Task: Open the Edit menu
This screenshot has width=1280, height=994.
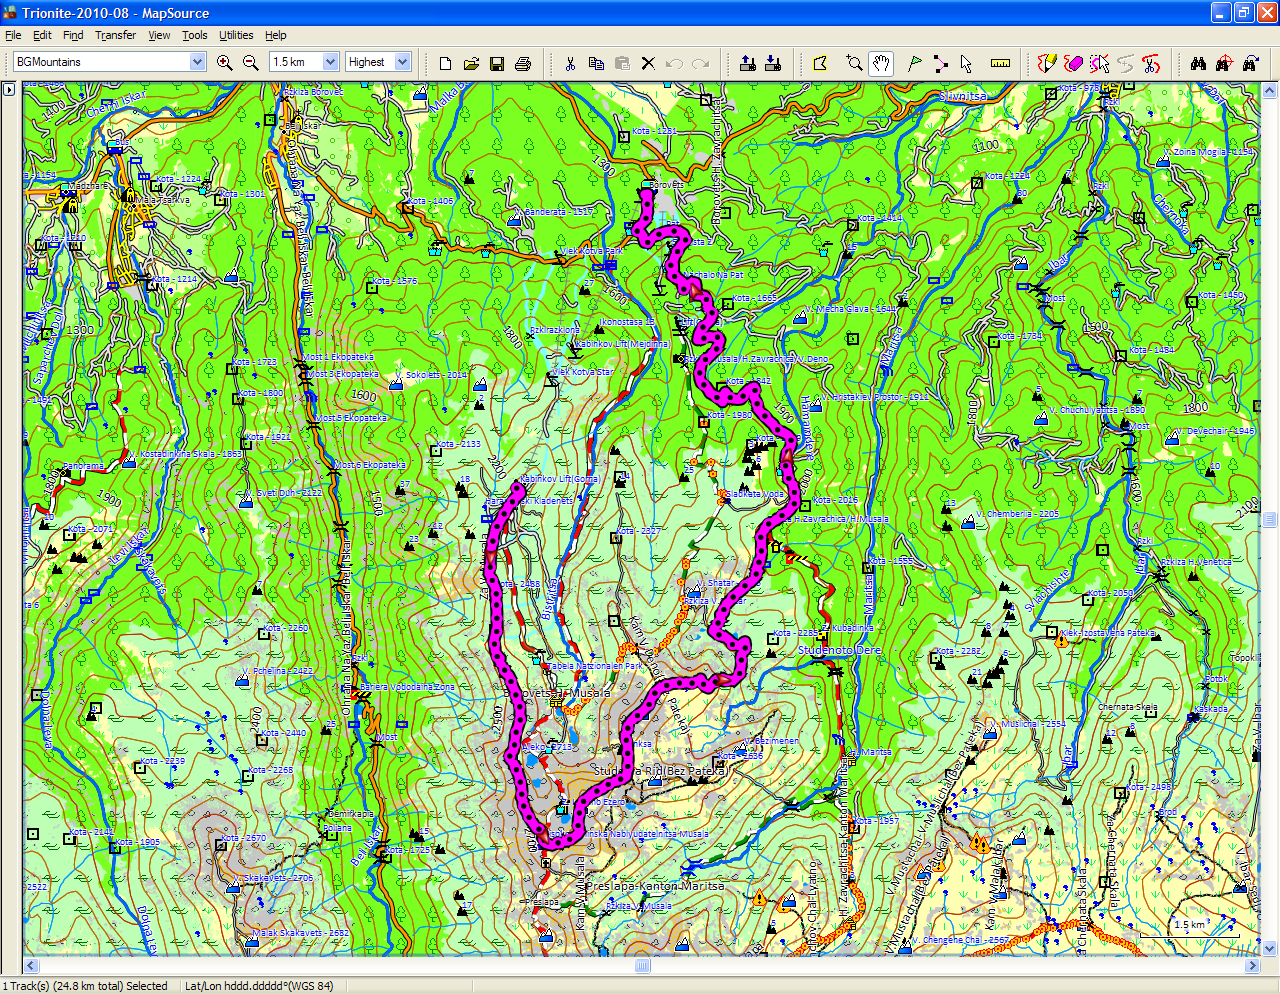Action: [x=42, y=35]
